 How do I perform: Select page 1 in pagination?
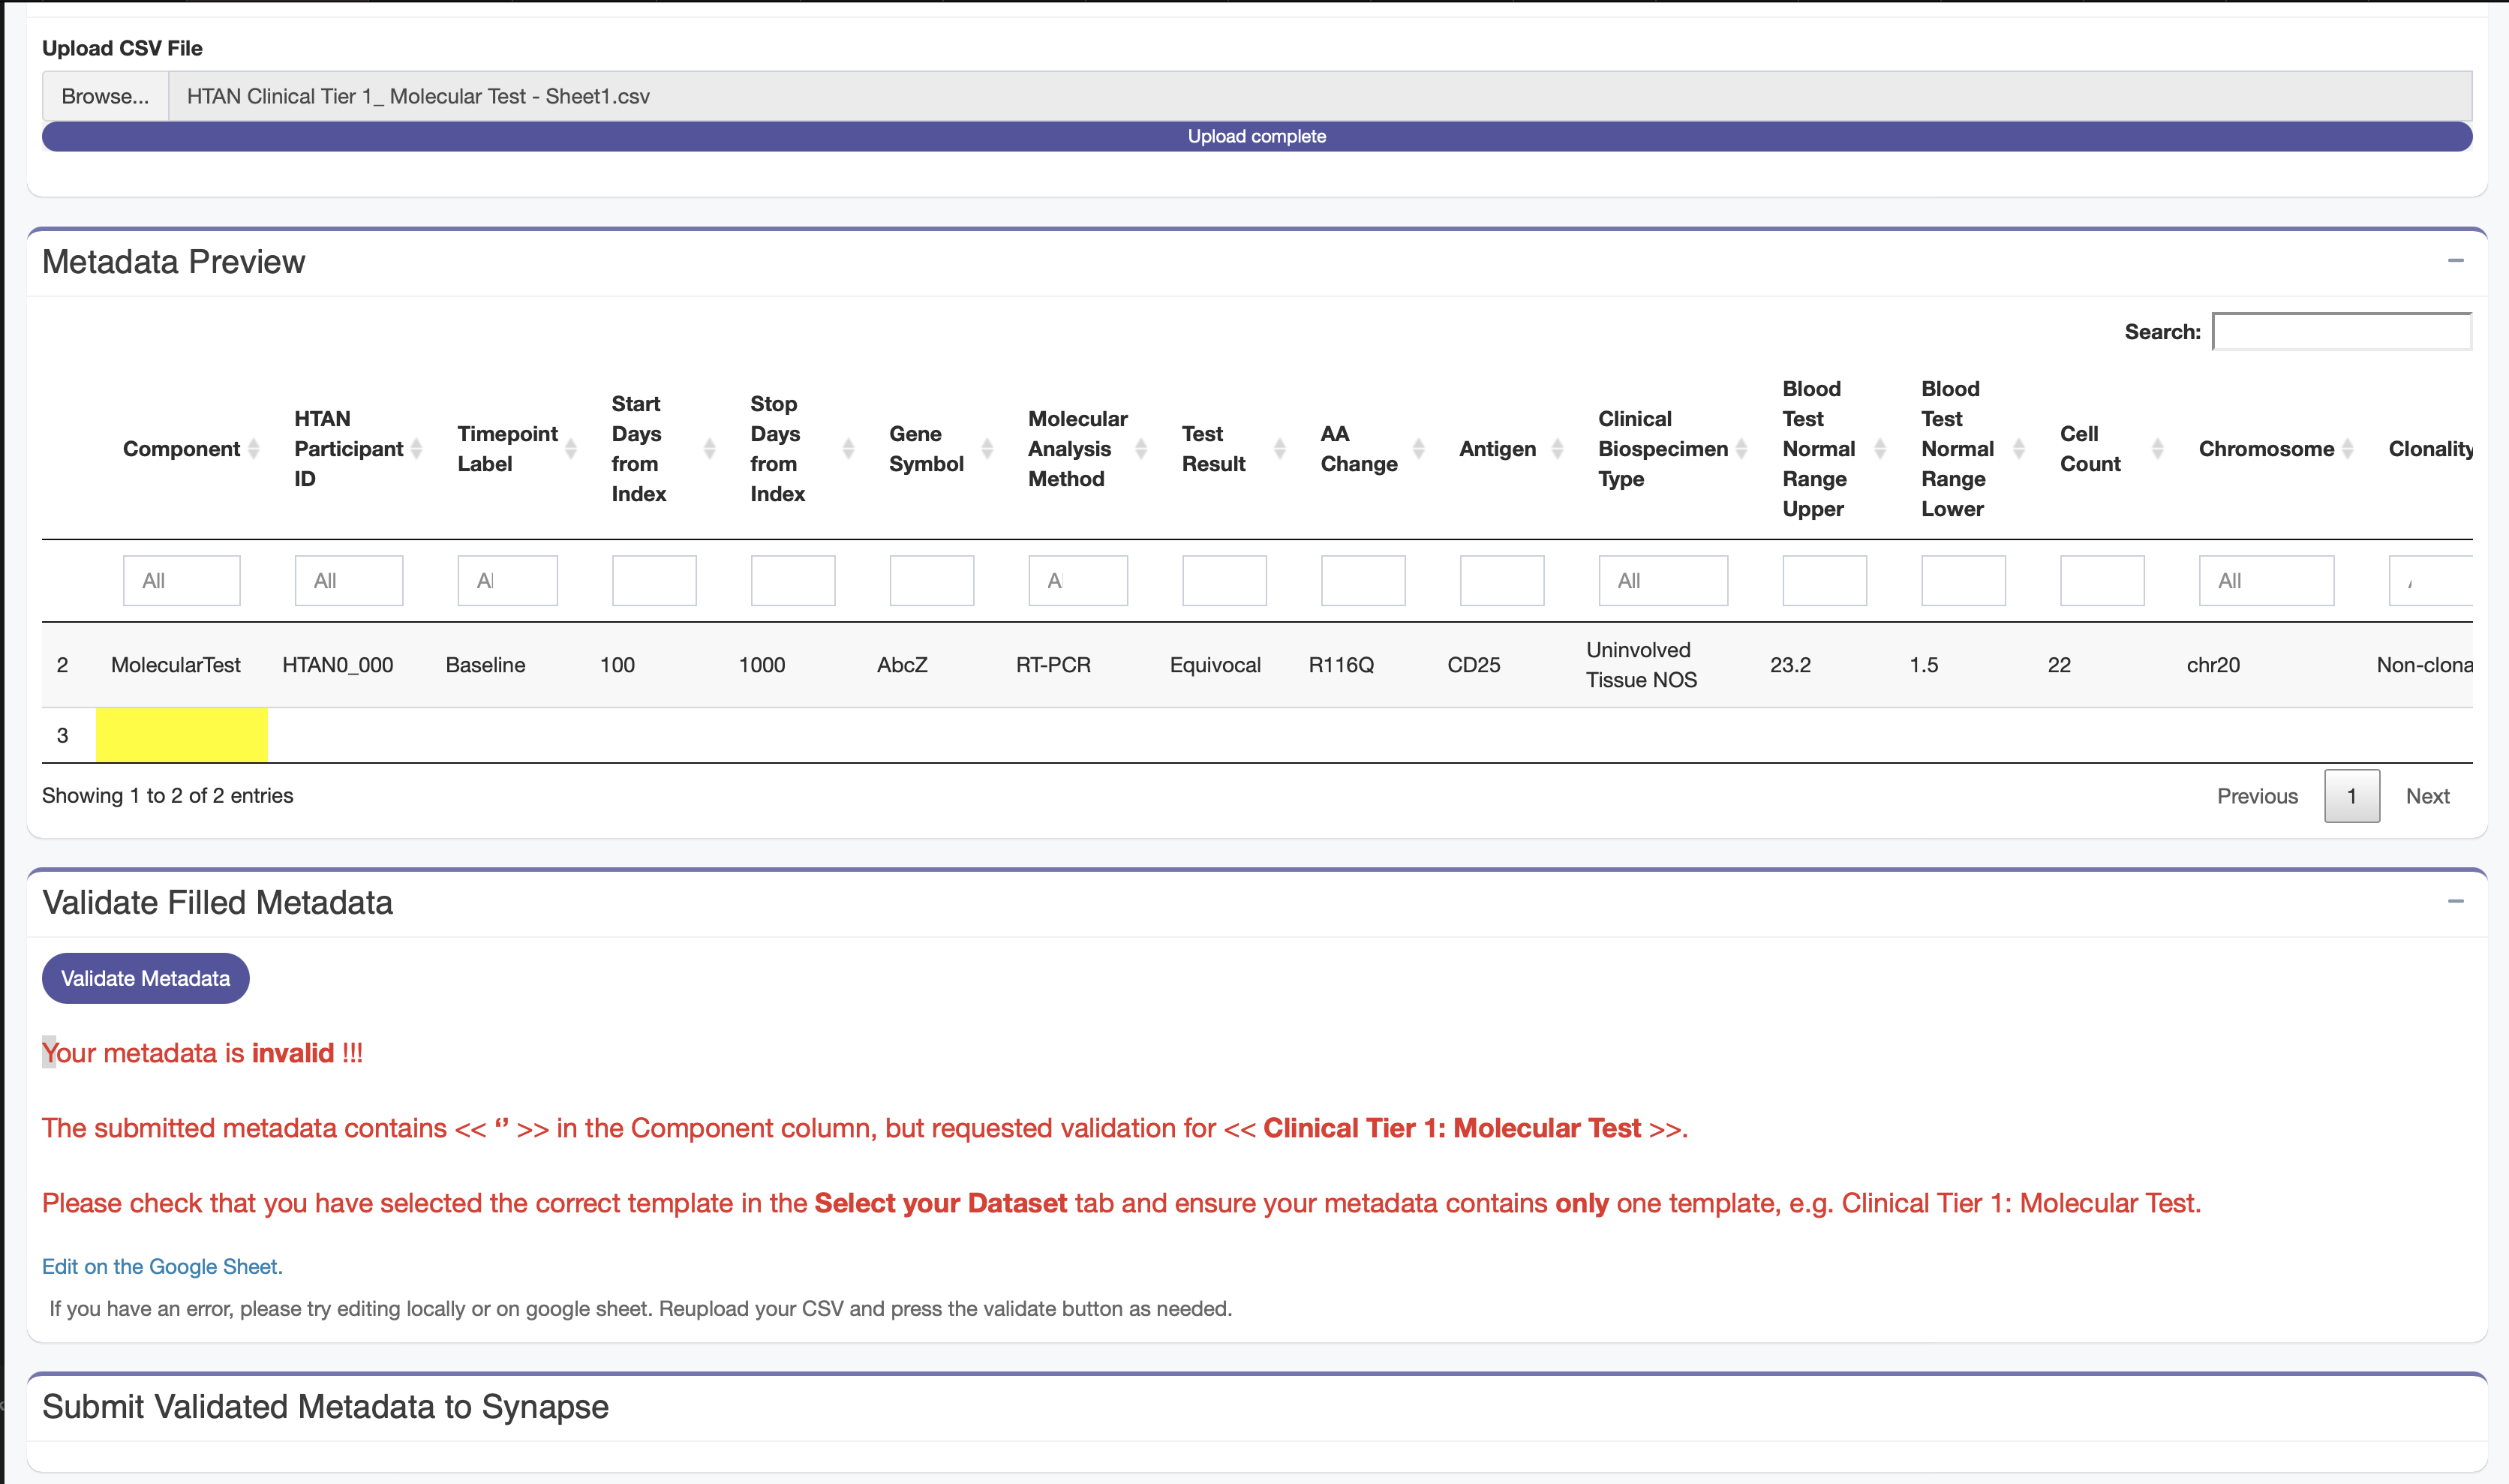[x=2352, y=795]
